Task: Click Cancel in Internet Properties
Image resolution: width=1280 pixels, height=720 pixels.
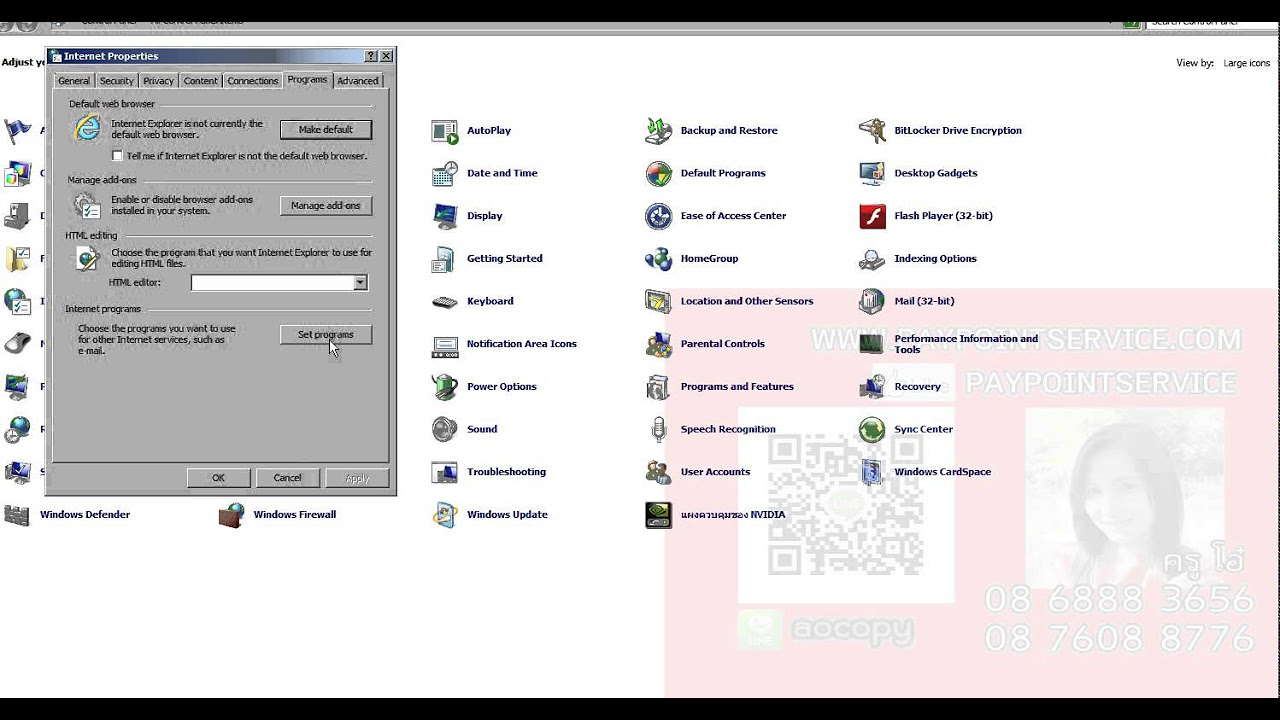Action: tap(287, 478)
